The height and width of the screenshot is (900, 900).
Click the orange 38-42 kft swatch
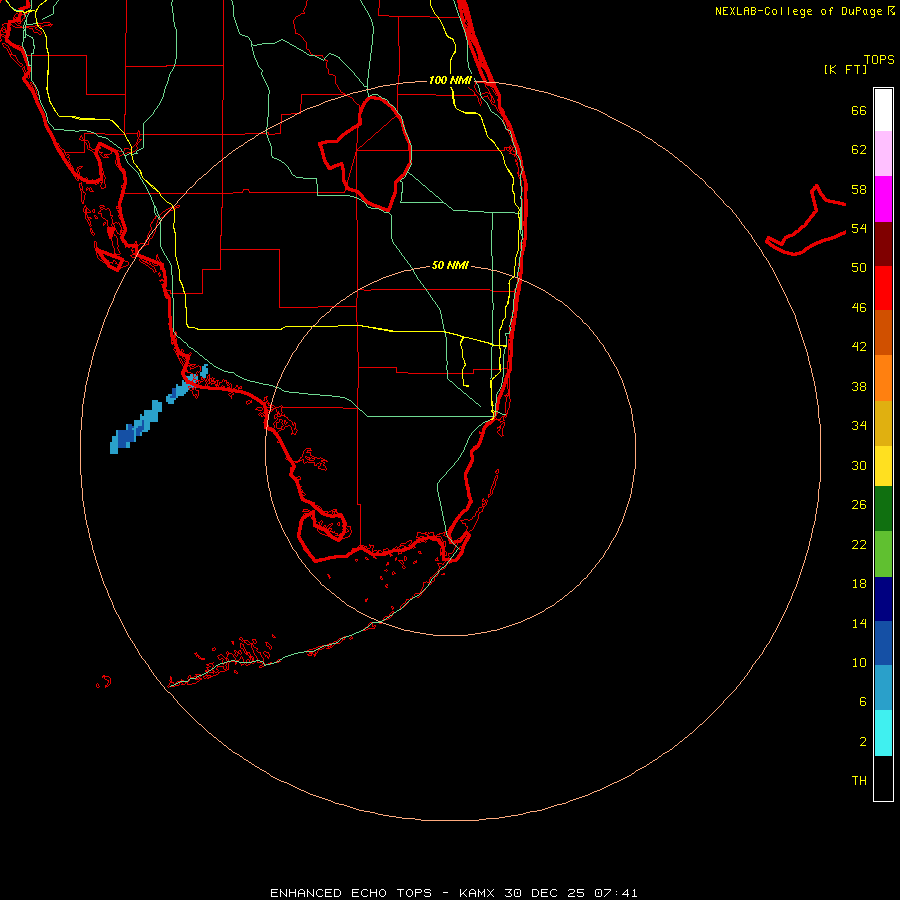(x=883, y=377)
